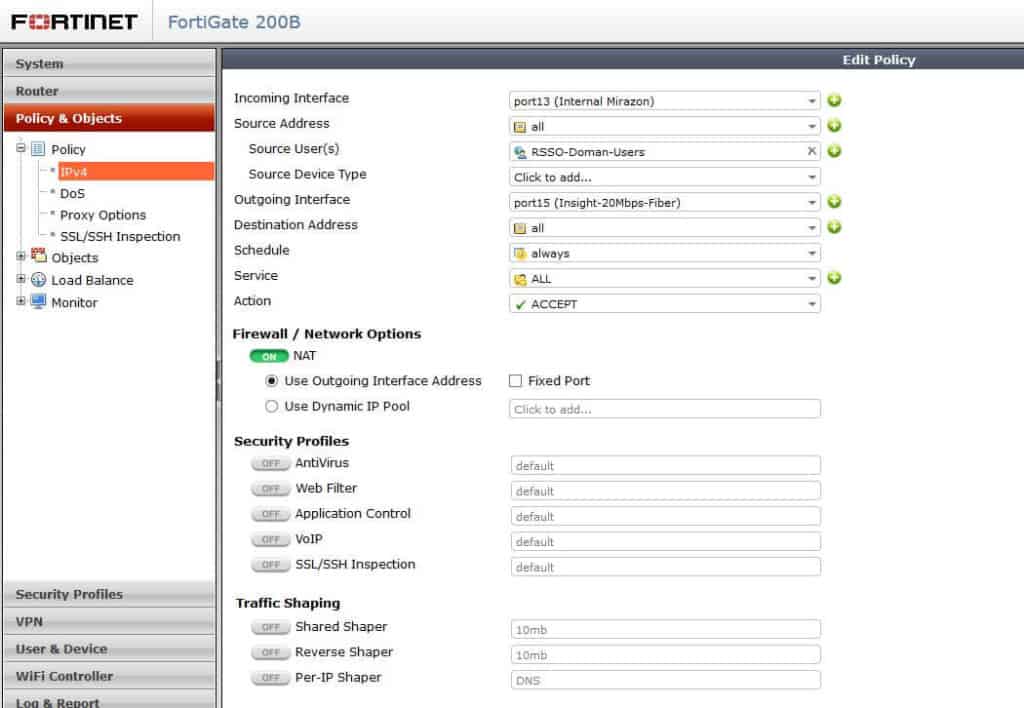Click the plus icon next to Outgoing Interface
The width and height of the screenshot is (1024, 708).
click(835, 202)
